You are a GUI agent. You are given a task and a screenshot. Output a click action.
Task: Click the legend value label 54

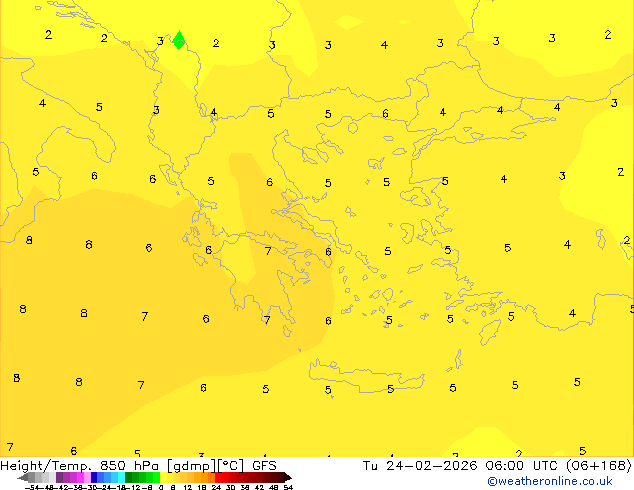[x=288, y=487]
